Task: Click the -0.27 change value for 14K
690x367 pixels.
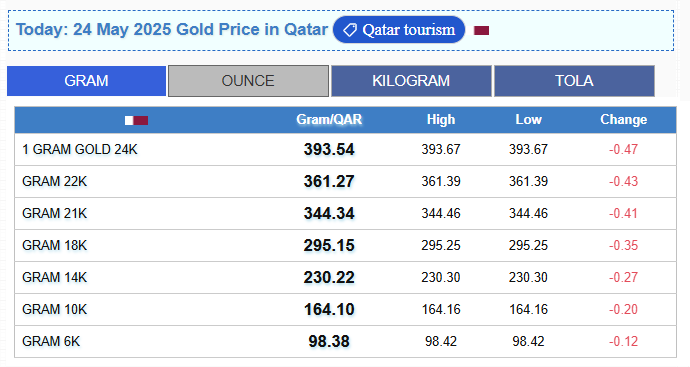Action: tap(624, 278)
